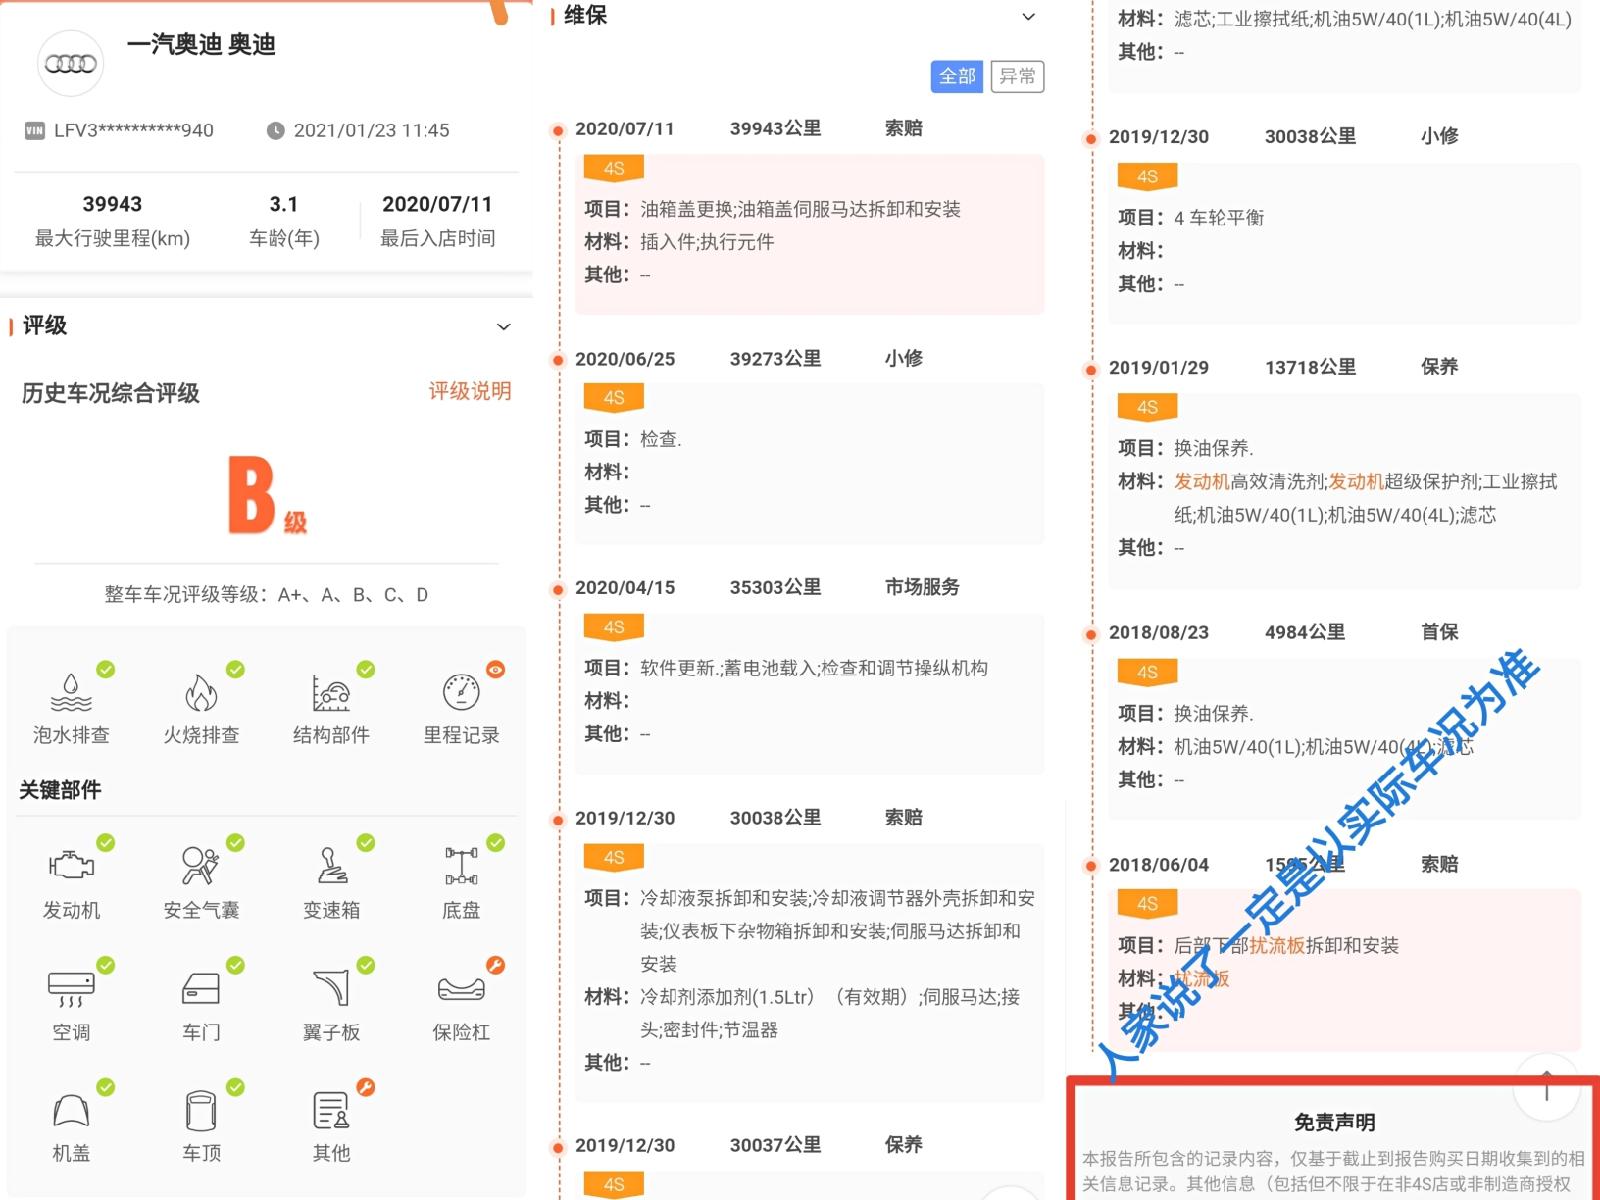Click the 4S tag of 2019/01/29 record
Viewport: 1600px width, 1200px height.
[1148, 407]
